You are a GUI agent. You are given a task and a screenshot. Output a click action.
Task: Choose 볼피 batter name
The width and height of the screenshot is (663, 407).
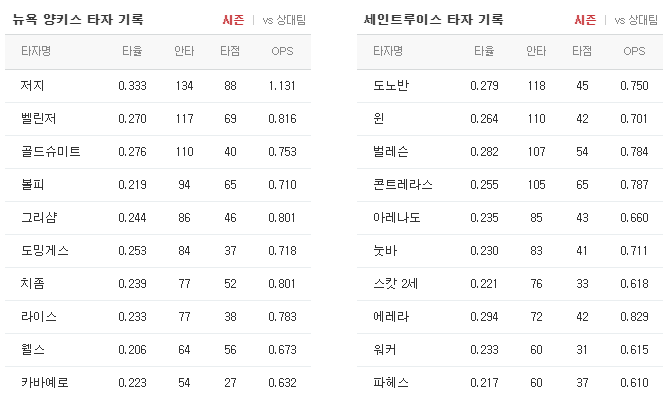point(33,184)
